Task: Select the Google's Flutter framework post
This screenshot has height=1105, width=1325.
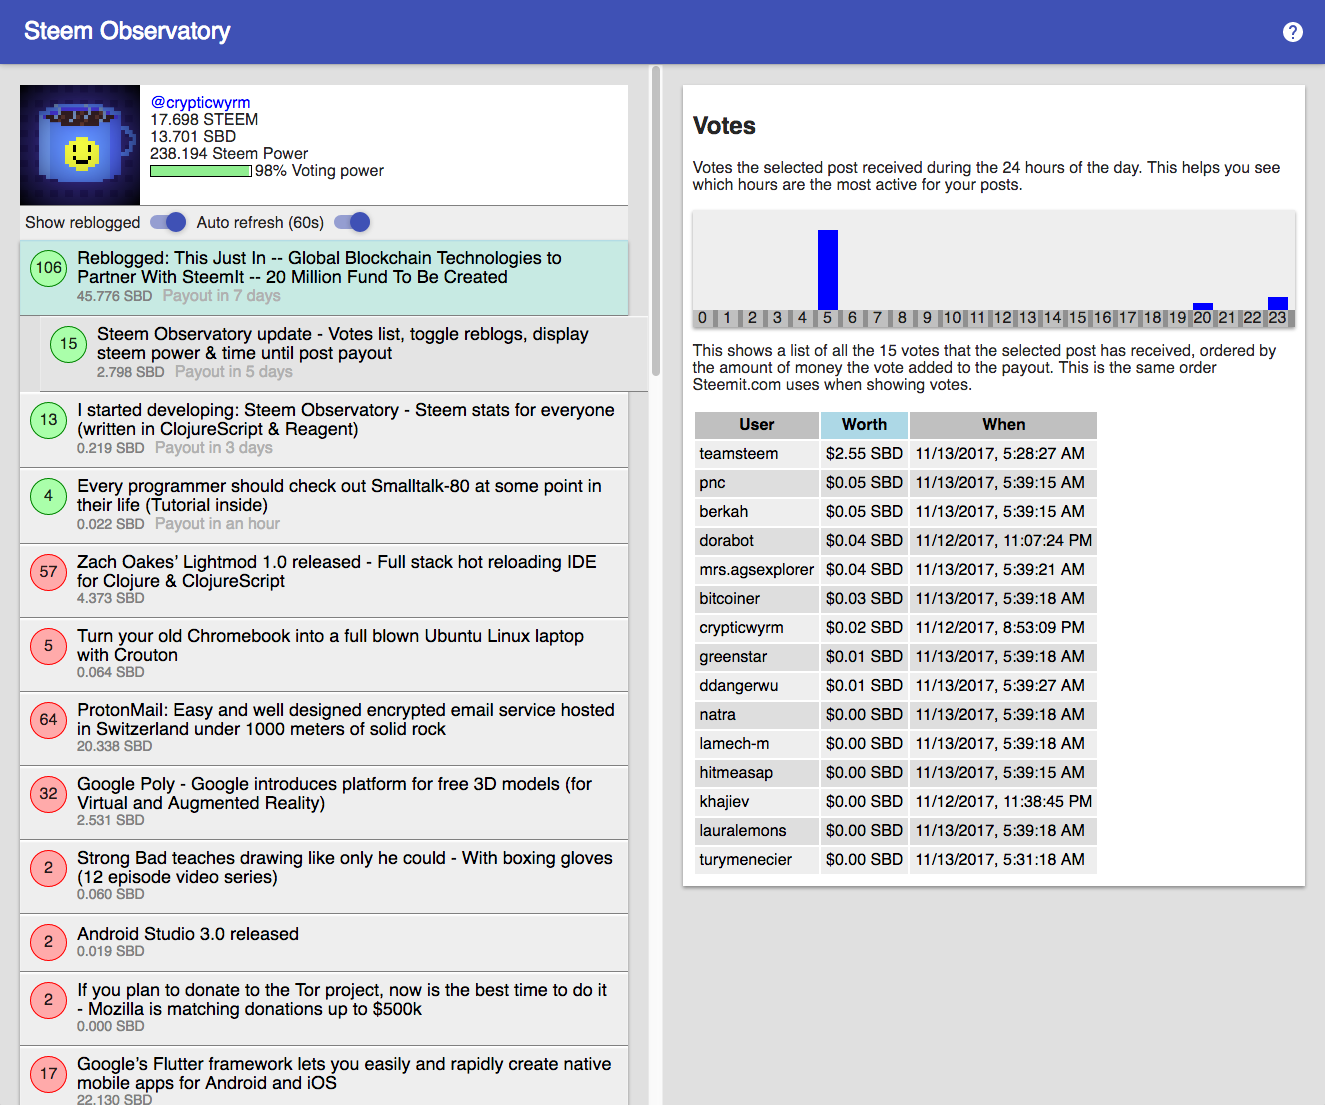Action: [x=324, y=1076]
